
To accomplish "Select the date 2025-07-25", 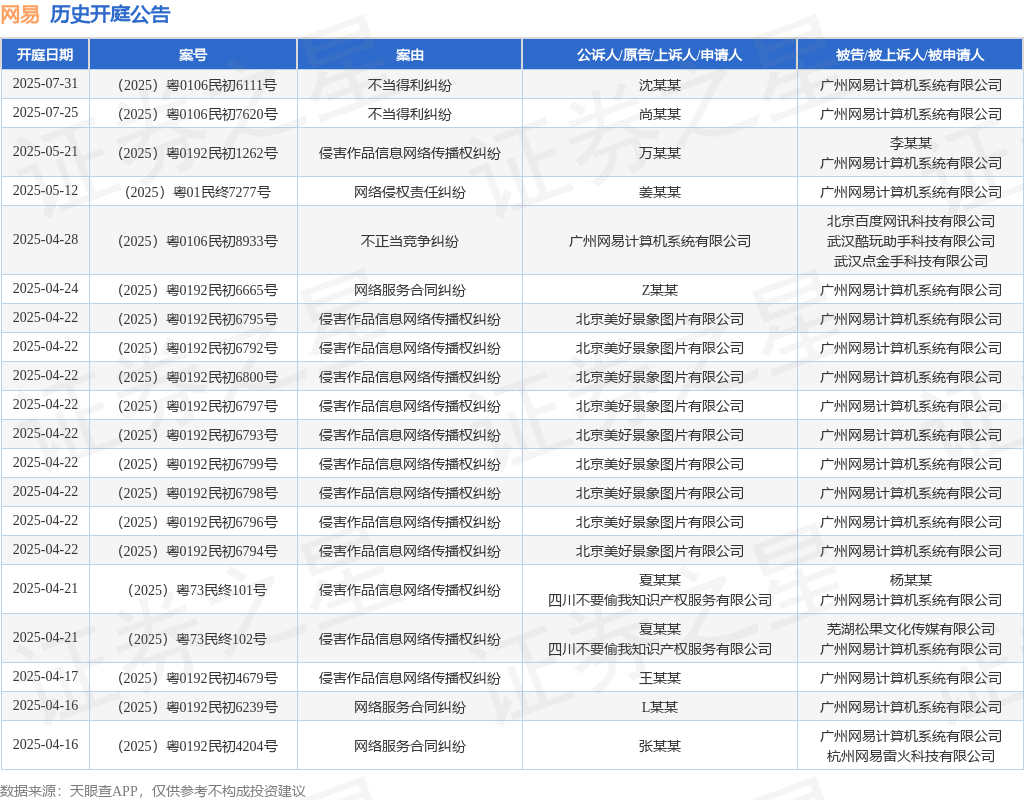I will [45, 113].
